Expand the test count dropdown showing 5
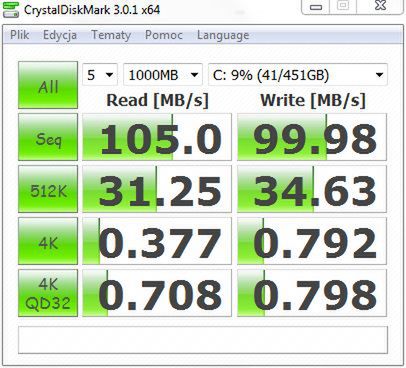Viewport: 406px width, 368px height. coord(100,75)
